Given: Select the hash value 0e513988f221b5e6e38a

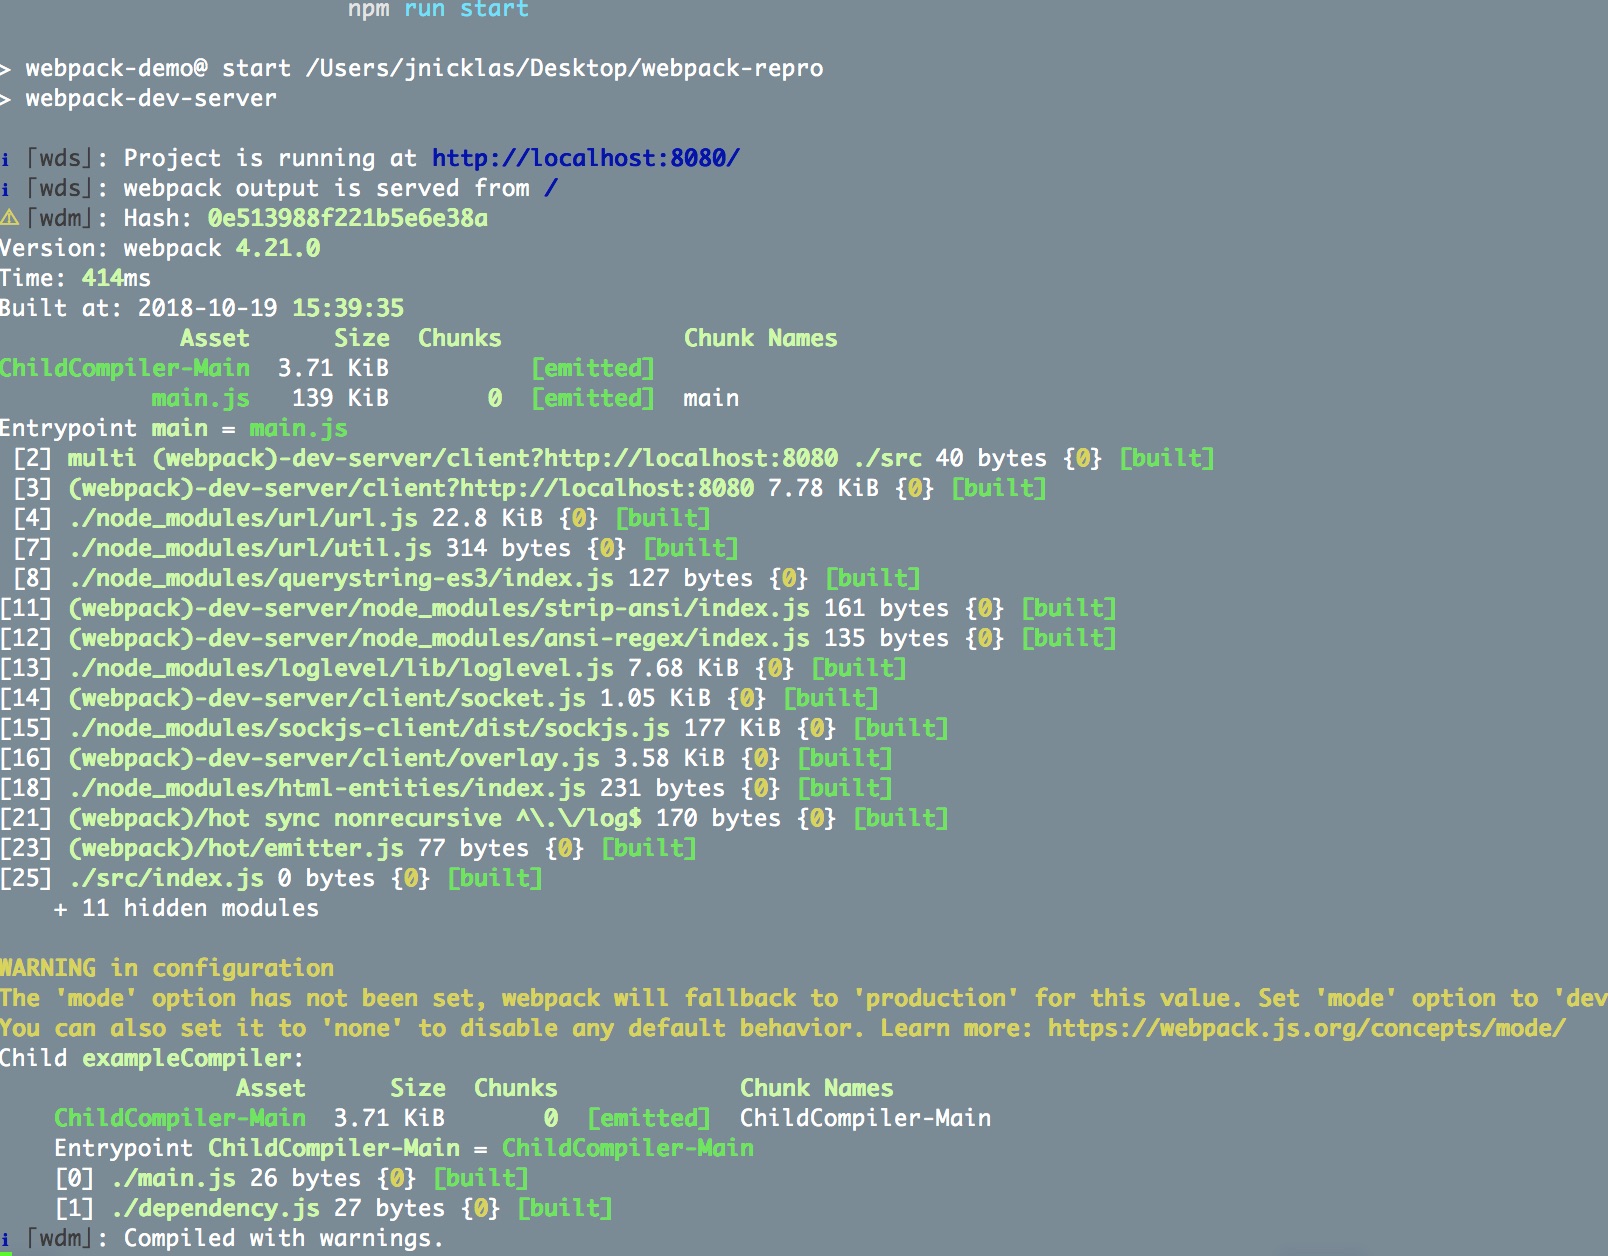Looking at the screenshot, I should 347,218.
